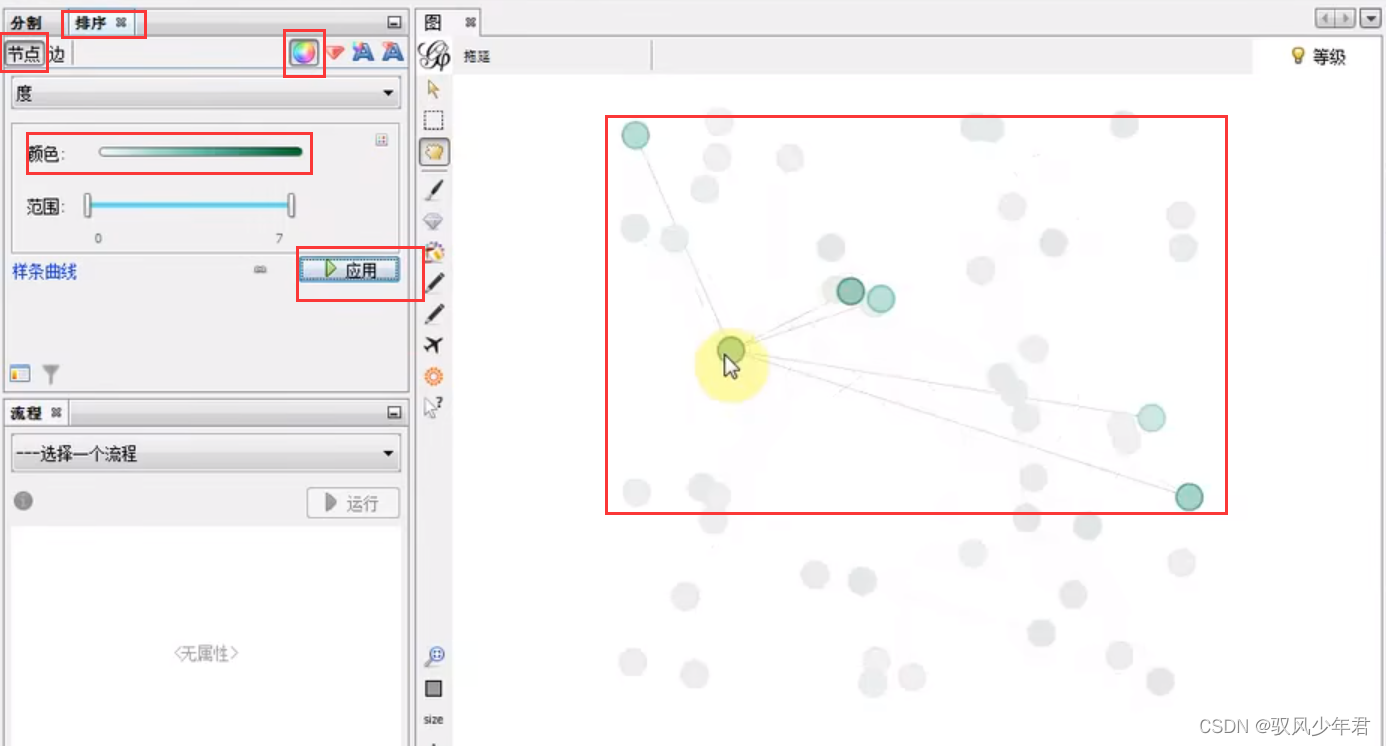
Task: Click the Gephi logo icon
Action: pos(434,55)
